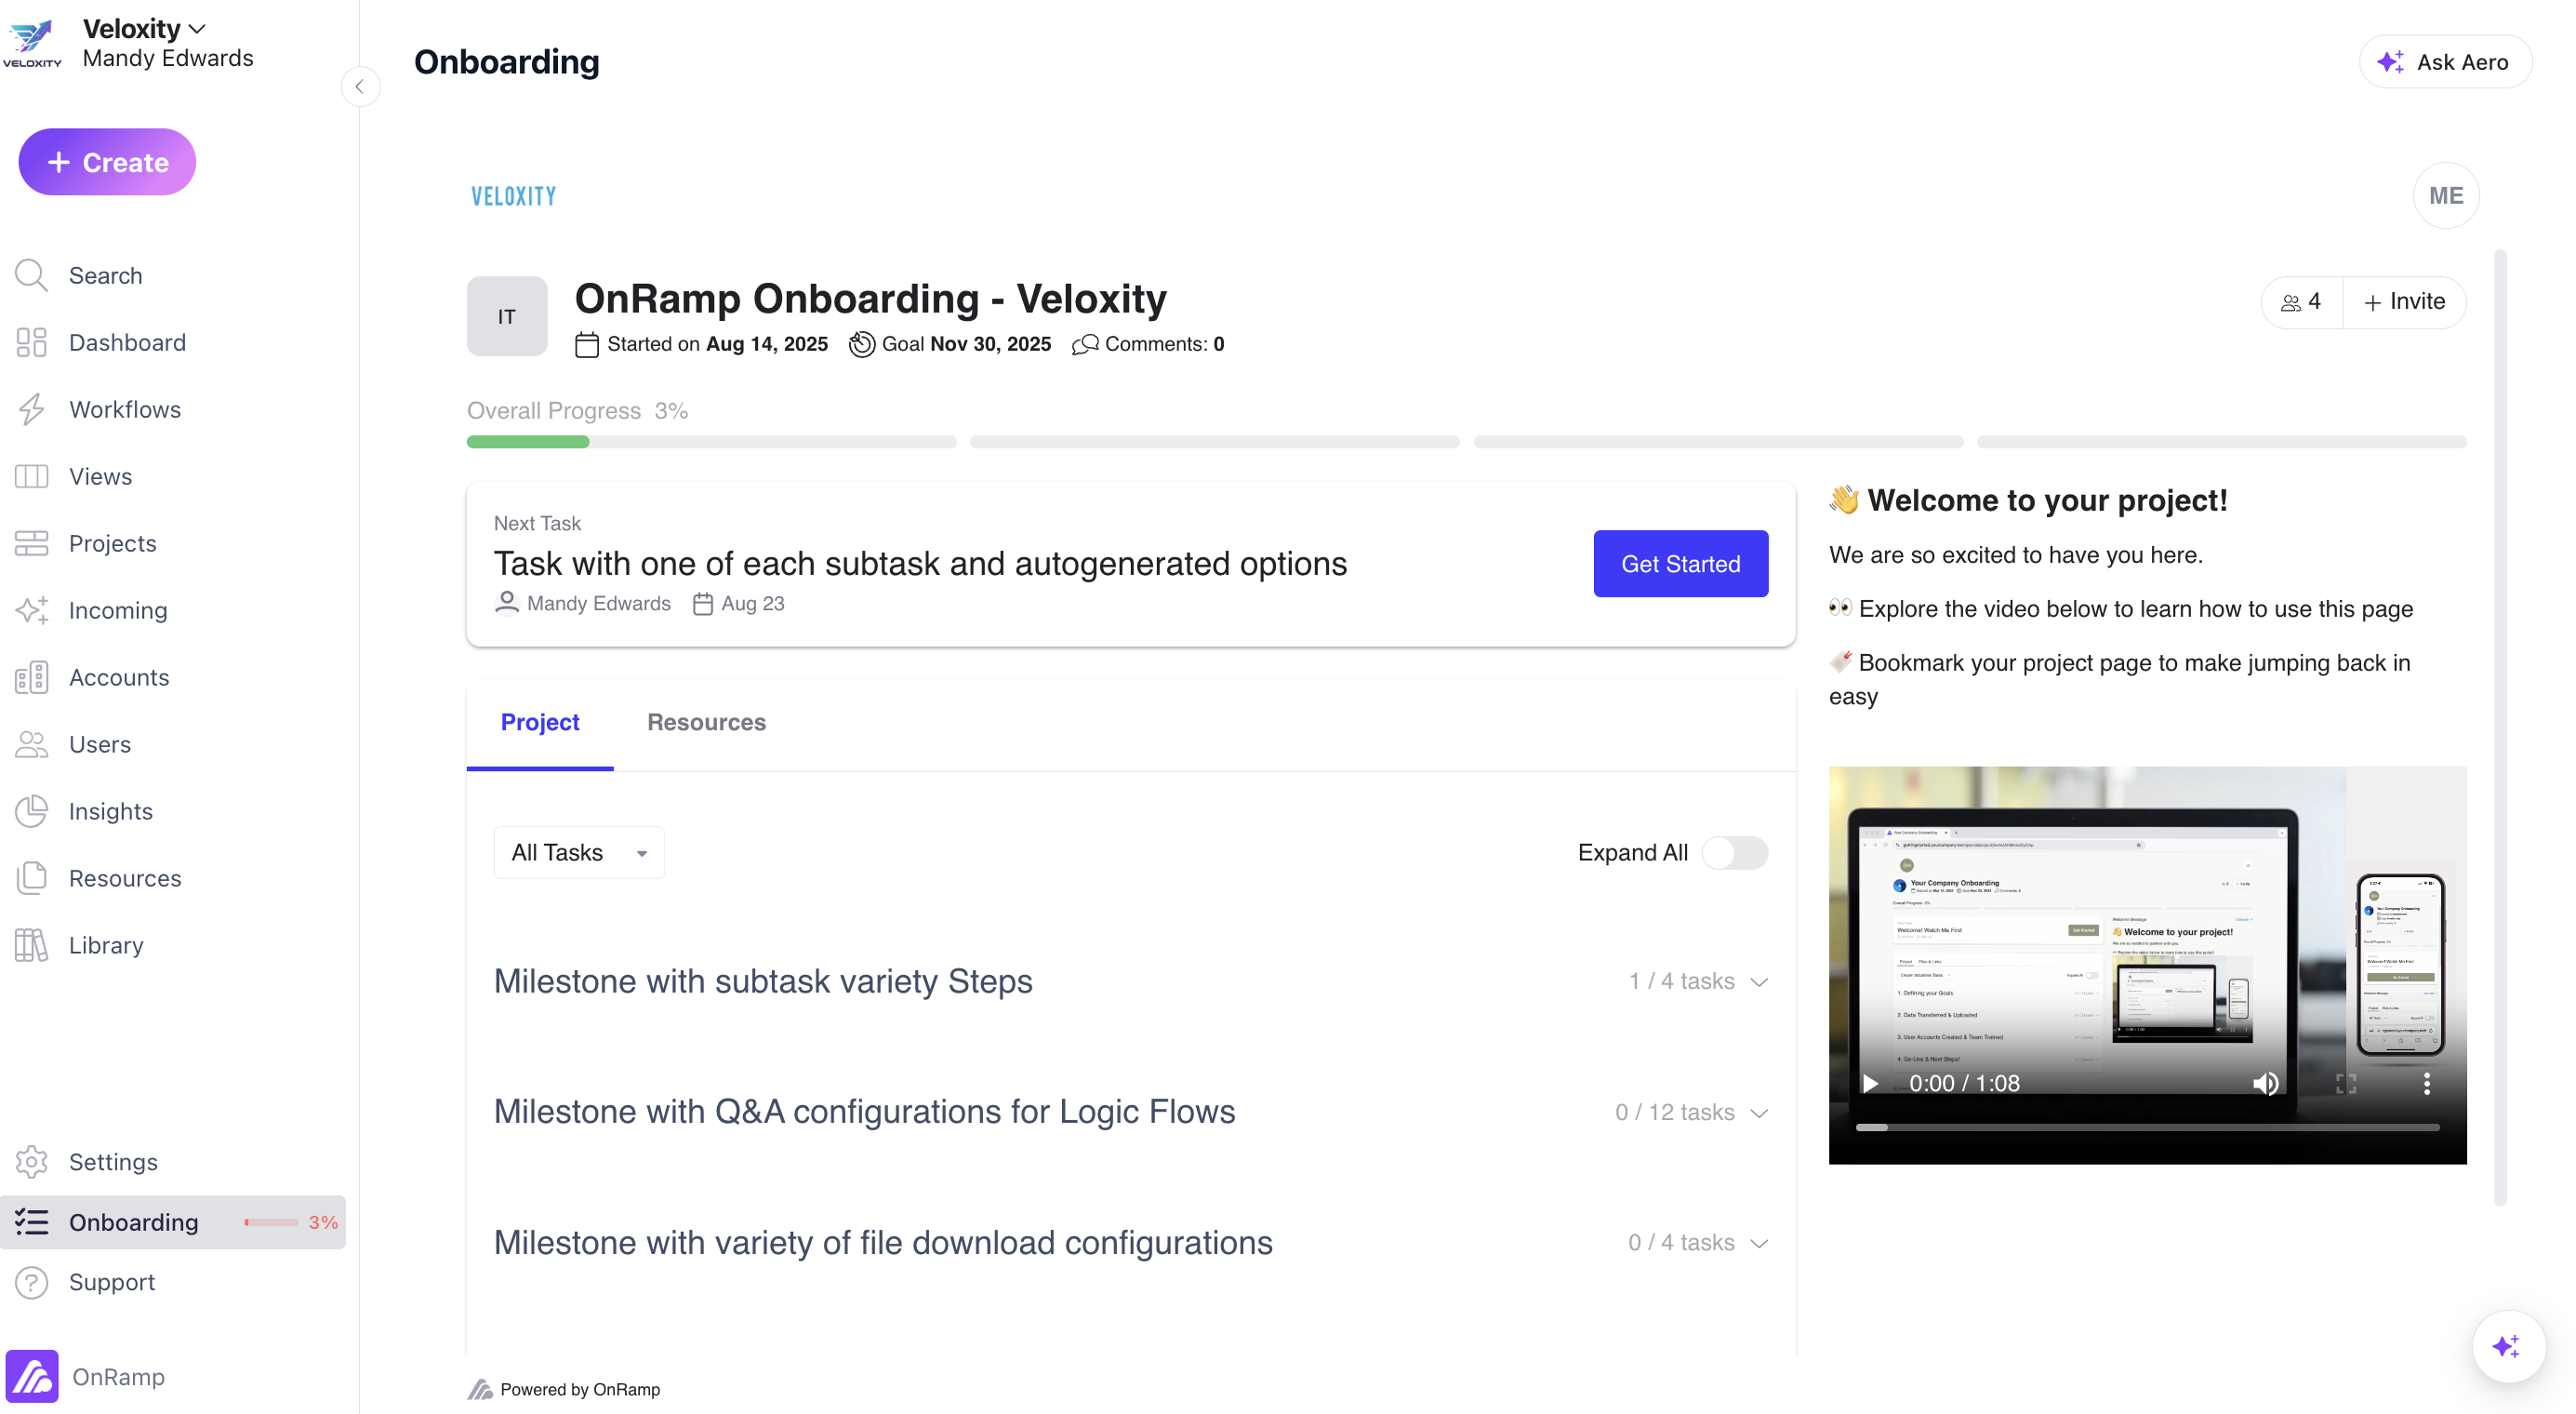Open the Insights pie chart icon

pos(31,811)
